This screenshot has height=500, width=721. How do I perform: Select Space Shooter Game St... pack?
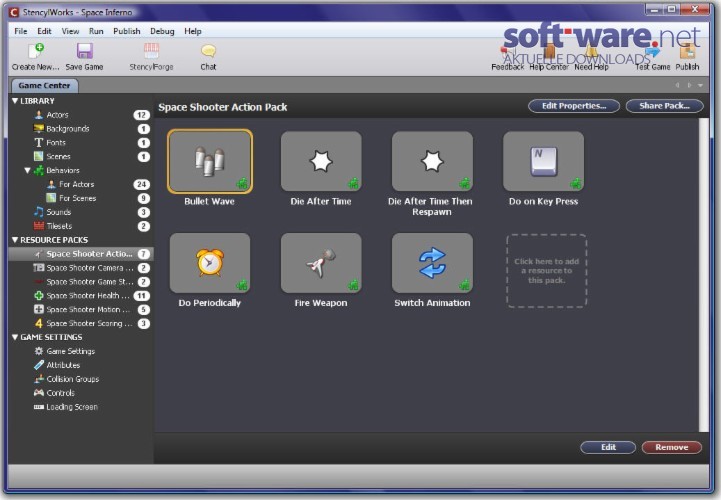click(x=81, y=282)
